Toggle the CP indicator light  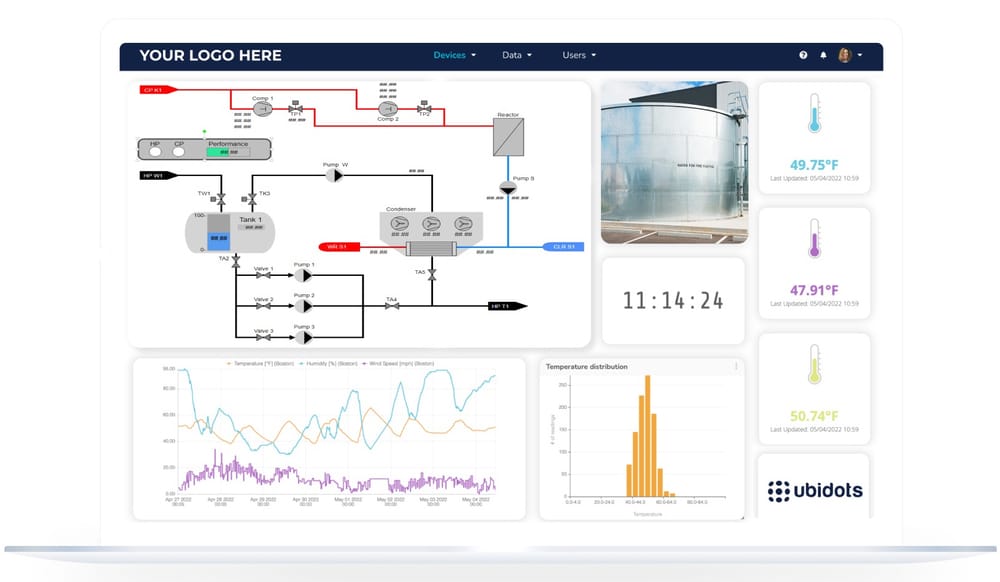(x=178, y=150)
